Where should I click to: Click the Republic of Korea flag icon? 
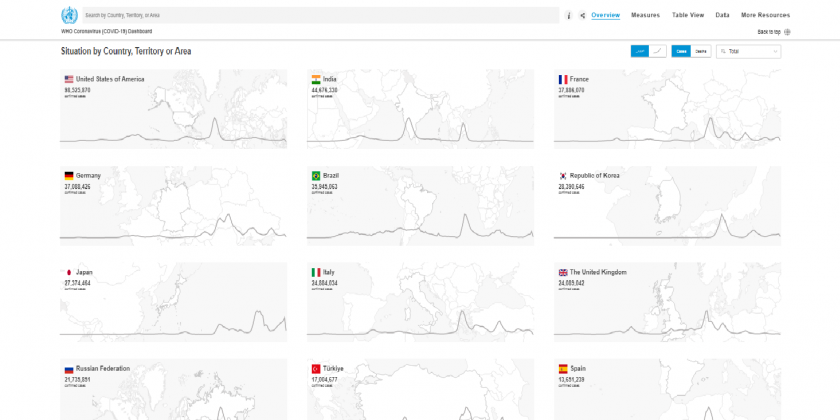click(563, 175)
